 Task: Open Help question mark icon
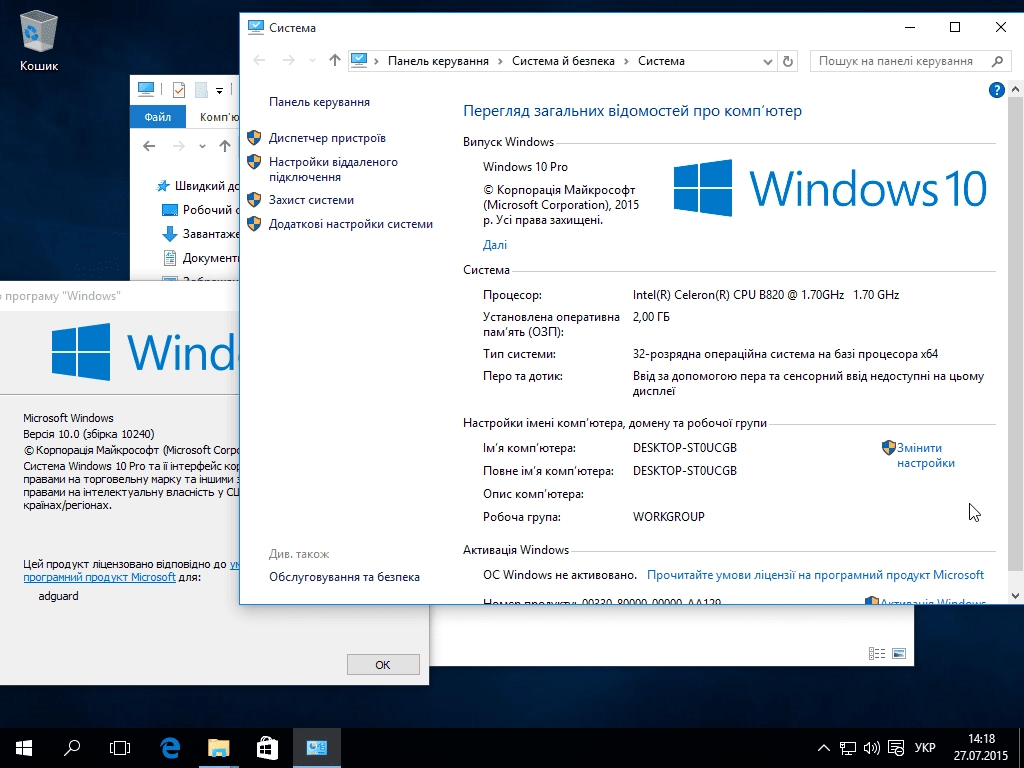pos(997,90)
